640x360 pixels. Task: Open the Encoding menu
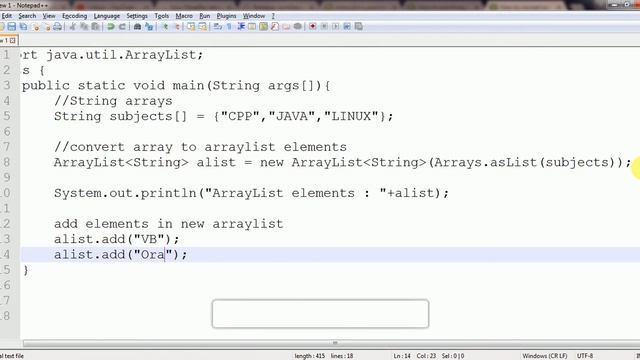(x=75, y=16)
